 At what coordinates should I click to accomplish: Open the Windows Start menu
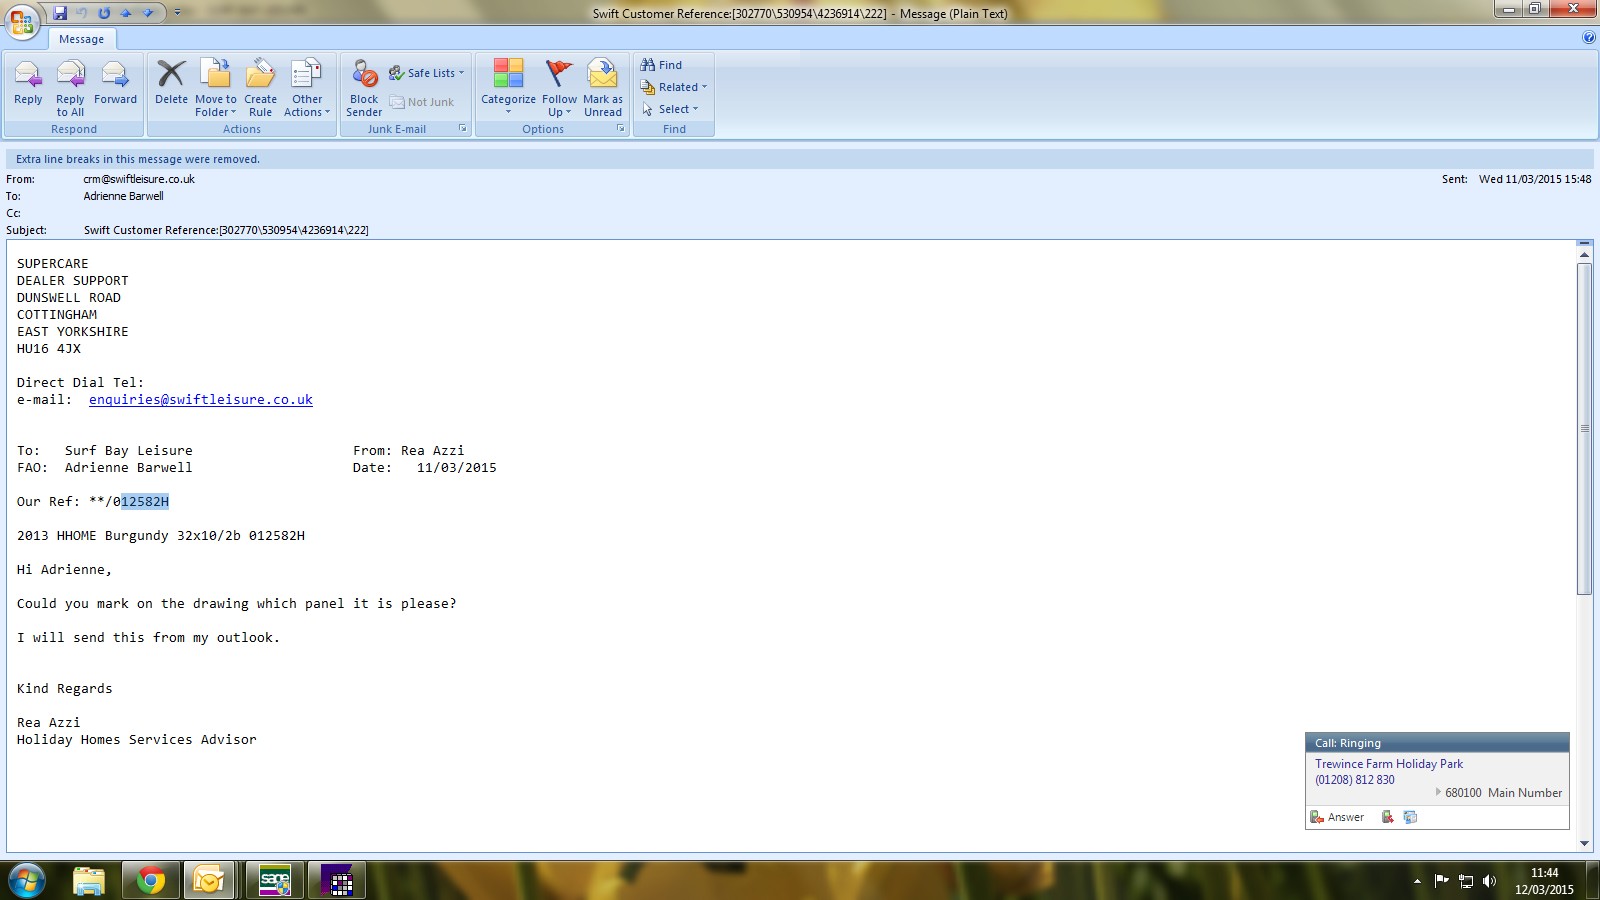27,881
